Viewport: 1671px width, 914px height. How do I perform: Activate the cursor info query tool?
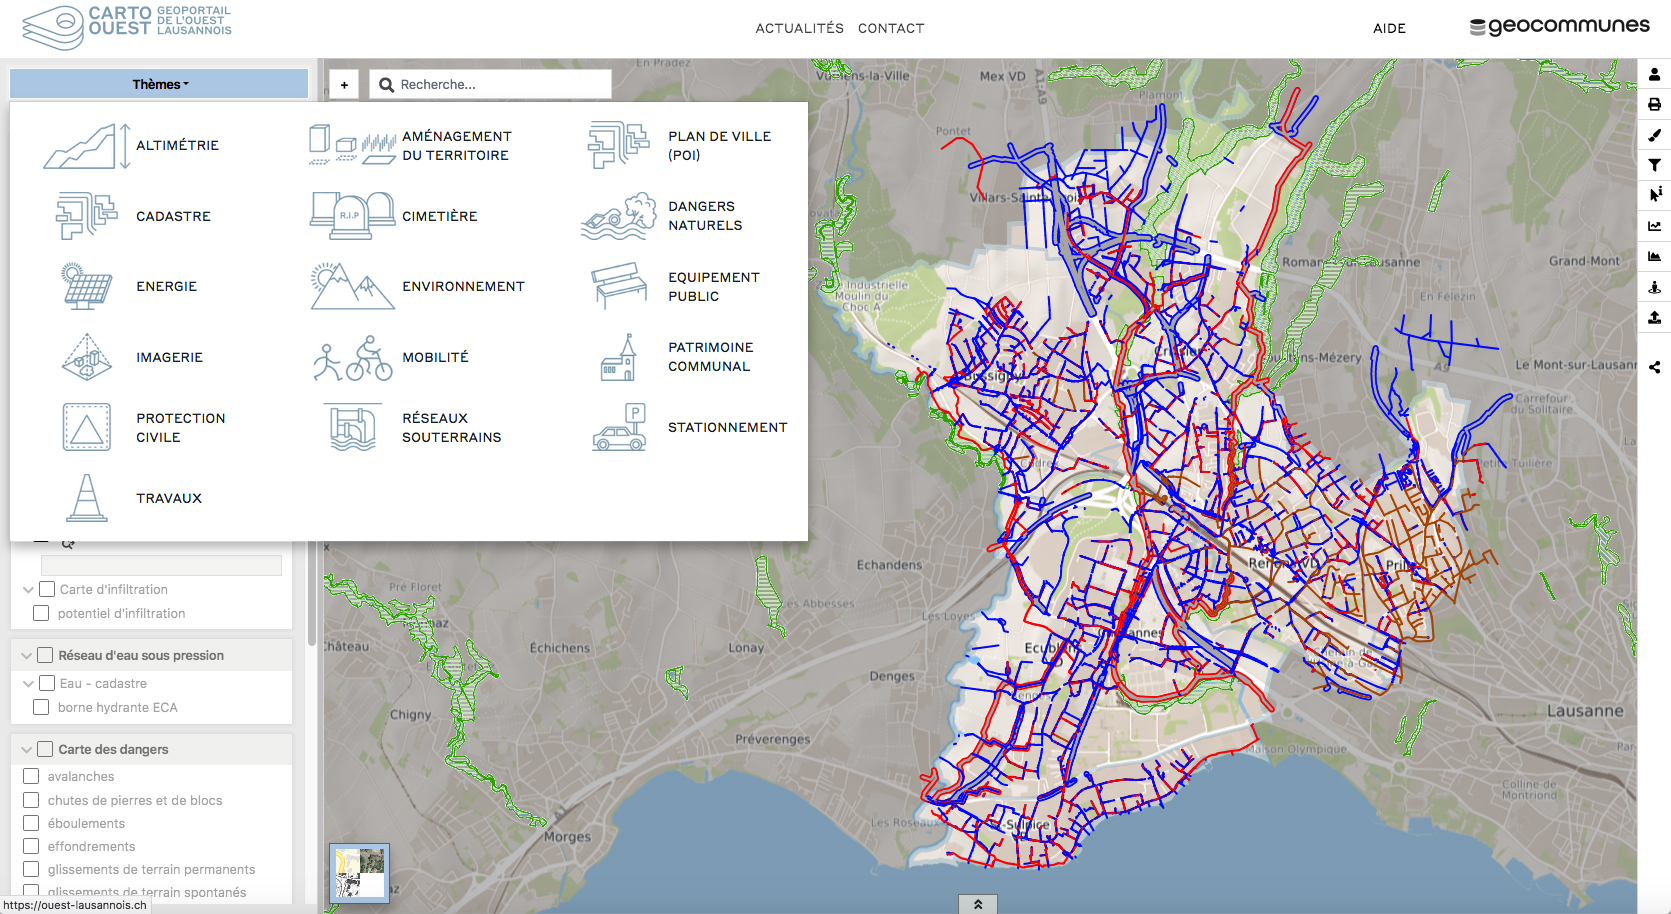[x=1654, y=194]
